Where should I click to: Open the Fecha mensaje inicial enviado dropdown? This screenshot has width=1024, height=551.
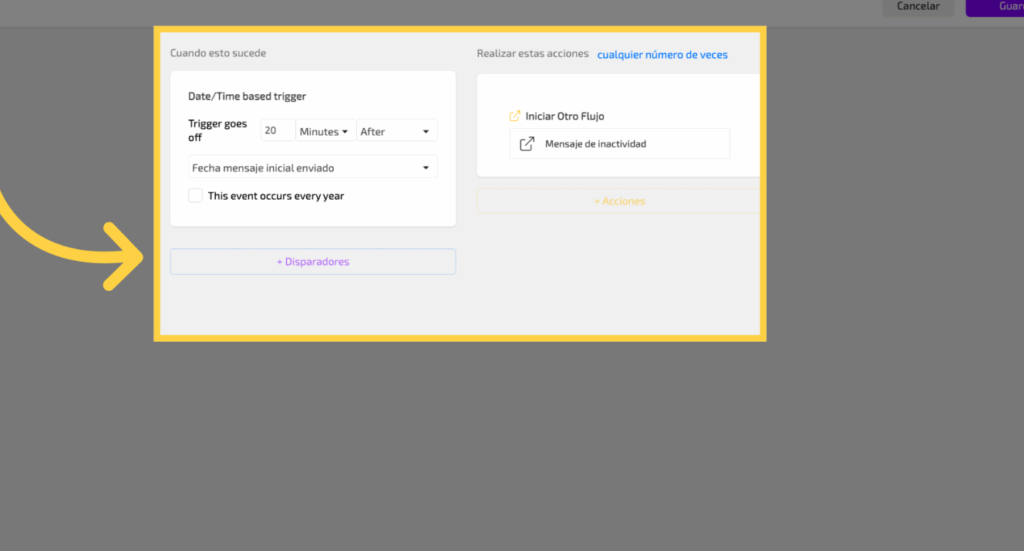312,167
